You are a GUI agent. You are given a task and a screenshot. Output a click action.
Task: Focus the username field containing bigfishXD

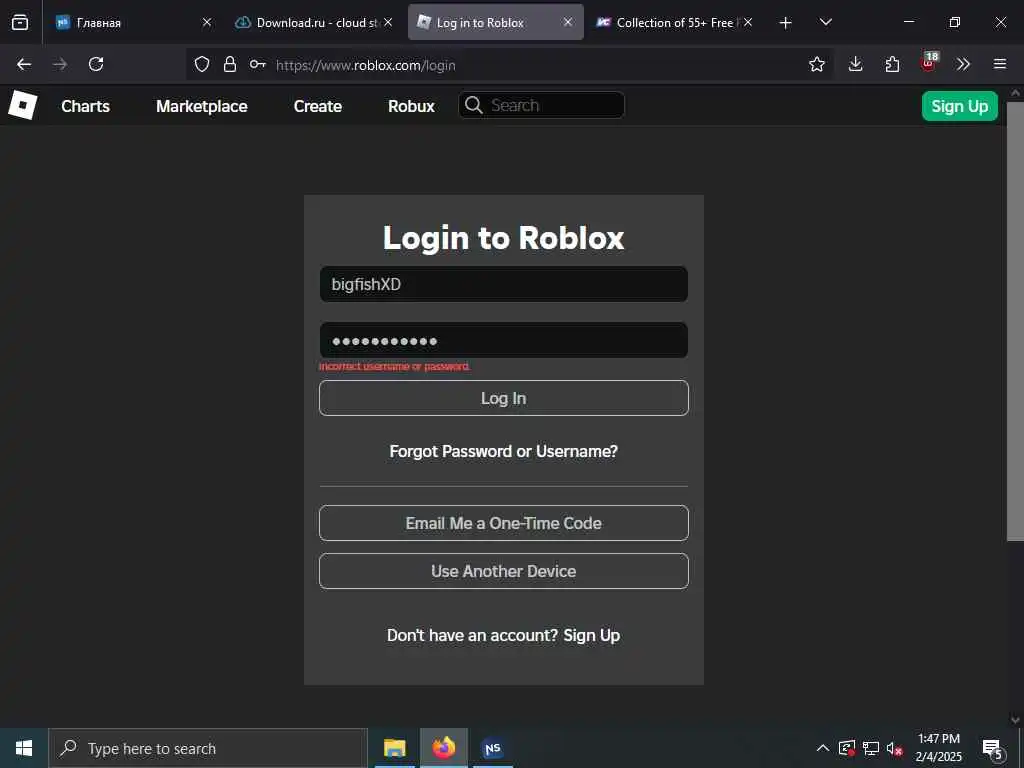click(x=504, y=284)
